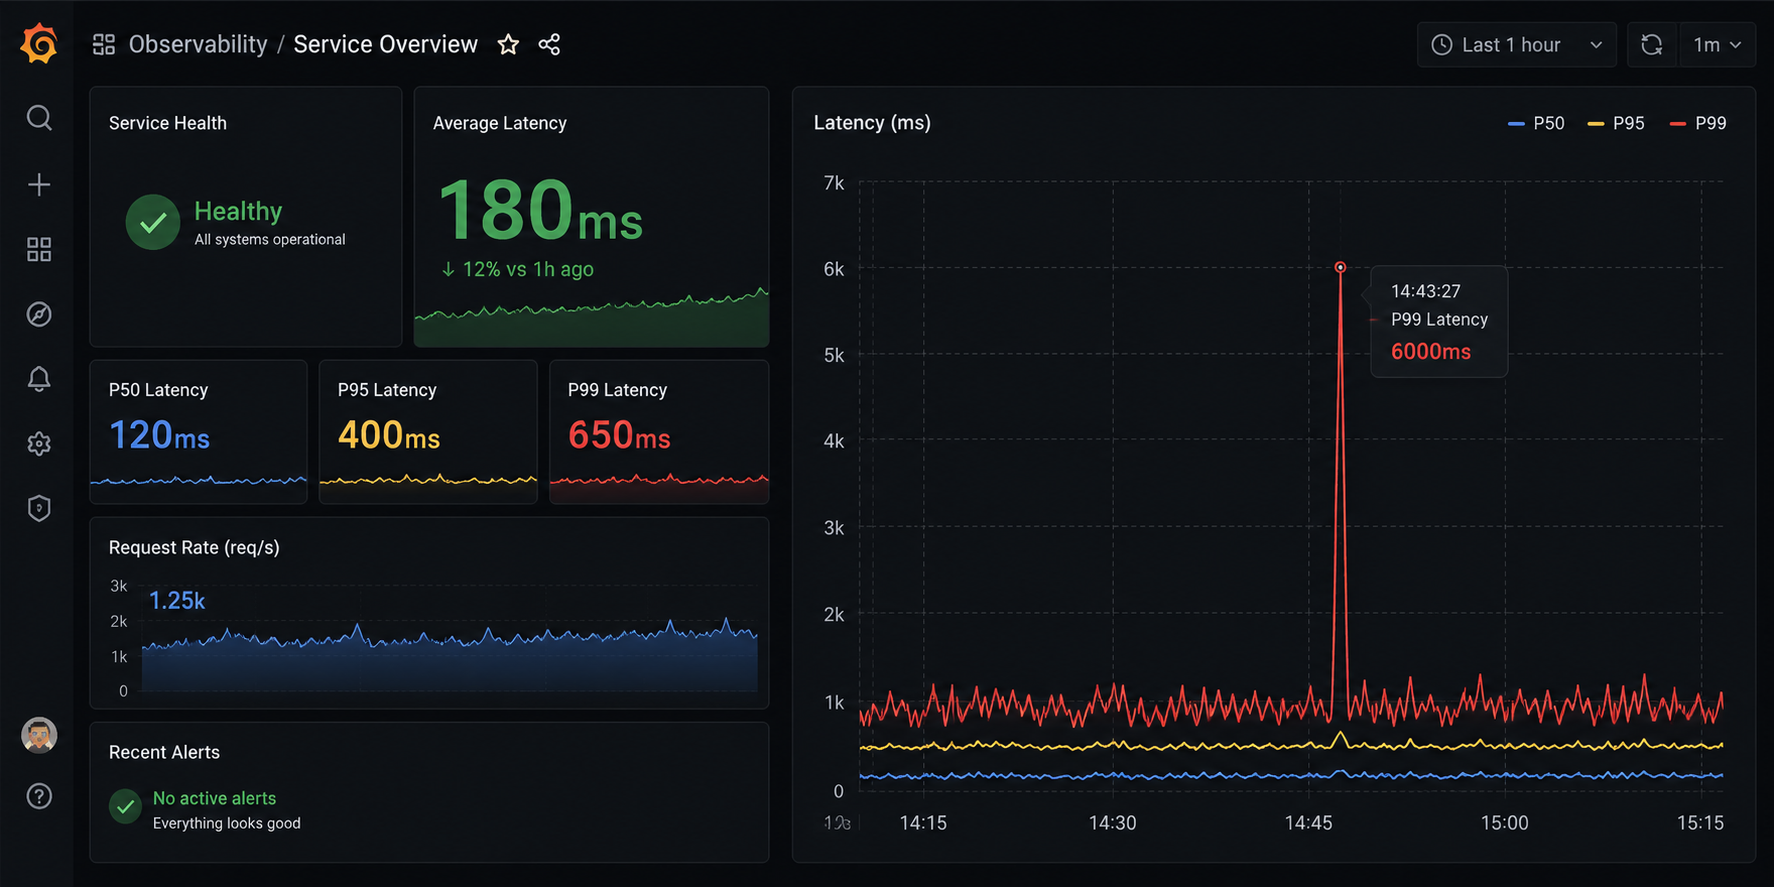
Task: Click the Average Latency green sparkline
Action: click(591, 318)
